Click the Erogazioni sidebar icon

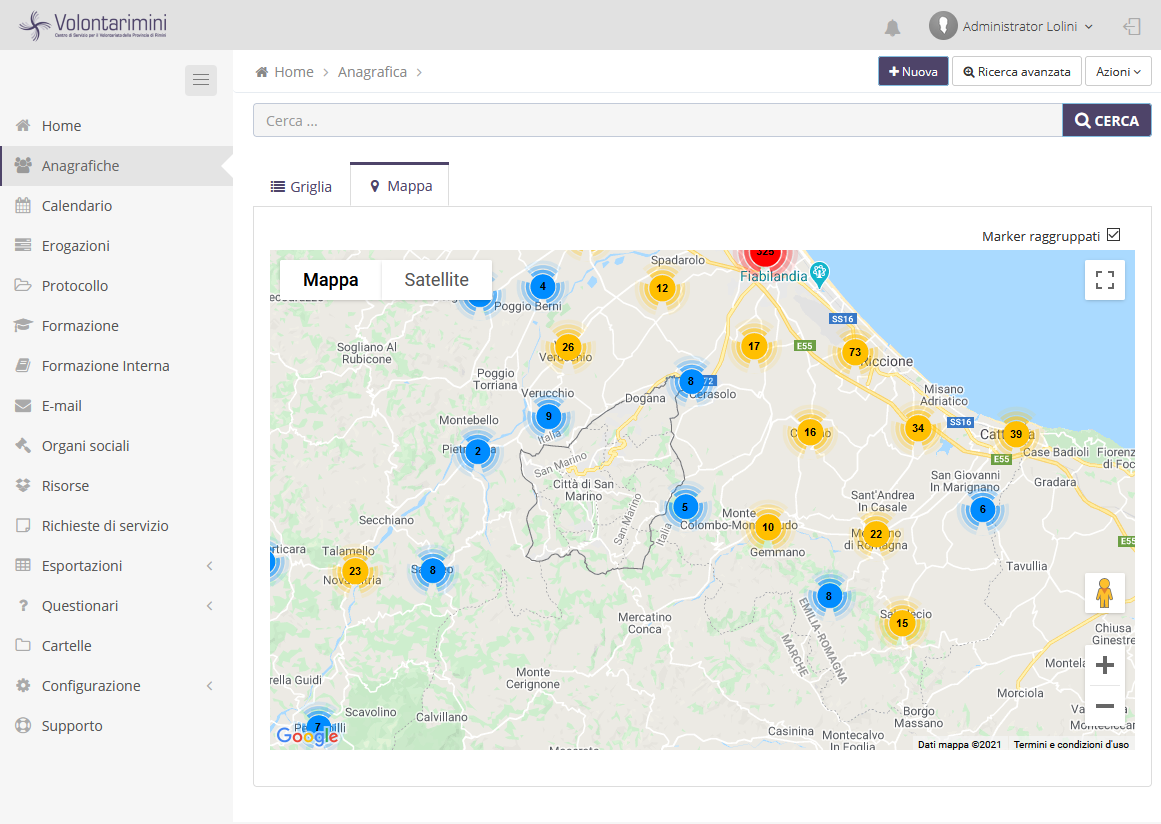point(23,245)
